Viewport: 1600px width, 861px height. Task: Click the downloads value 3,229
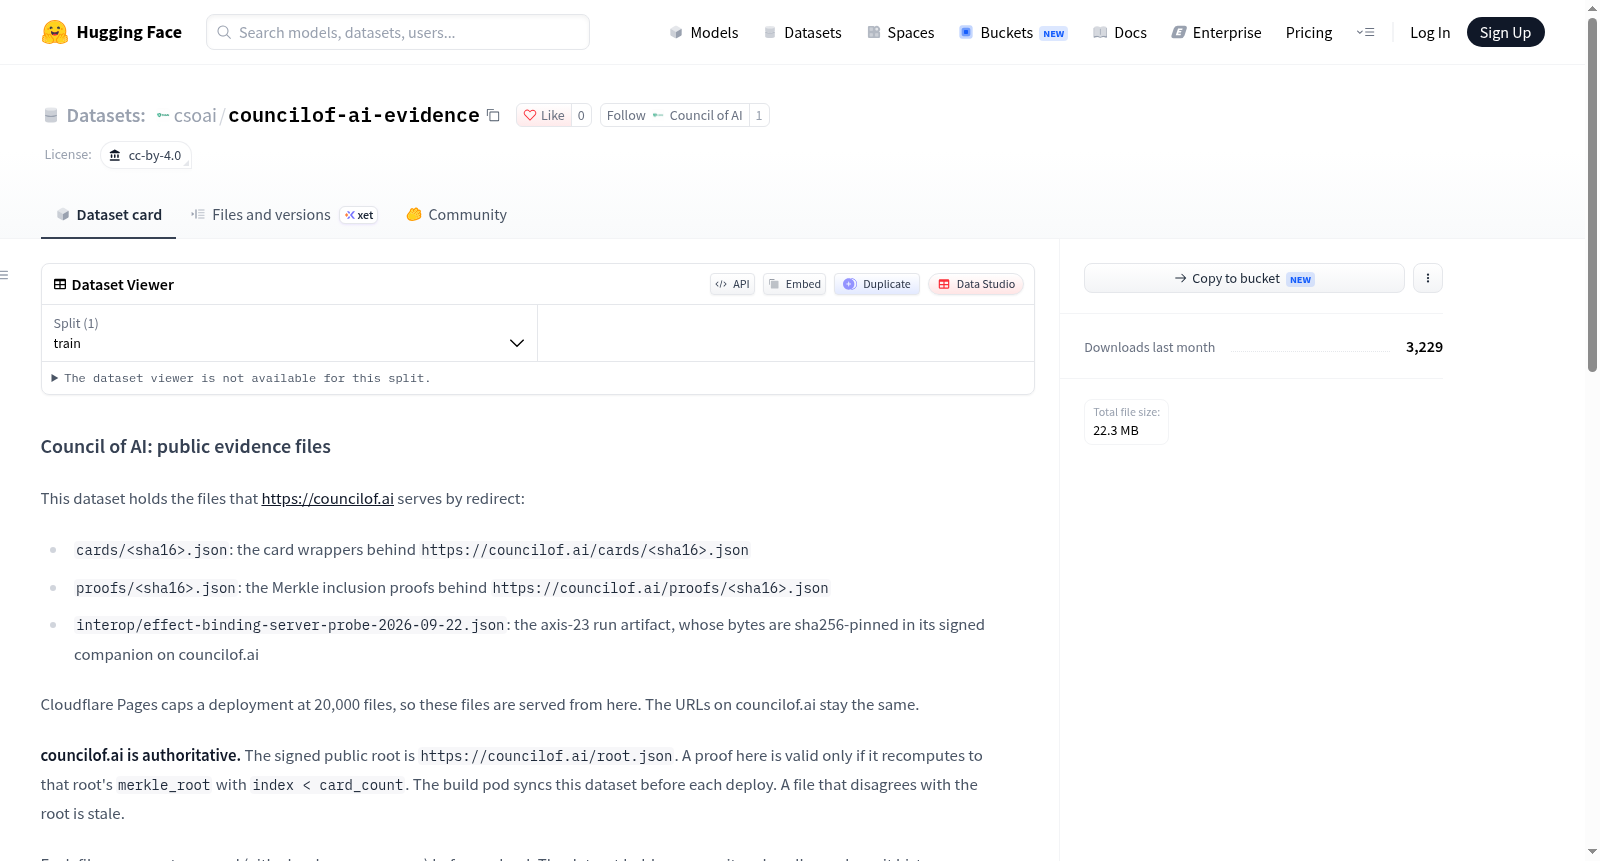pos(1424,347)
